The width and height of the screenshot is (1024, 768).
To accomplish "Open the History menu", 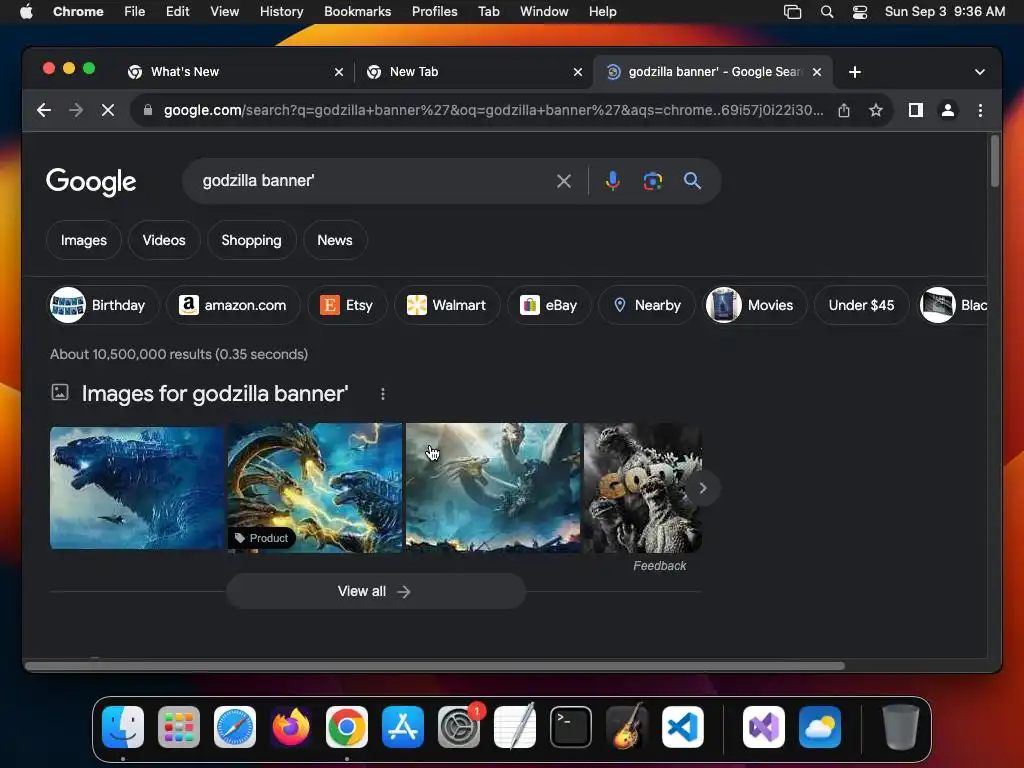I will pos(281,12).
